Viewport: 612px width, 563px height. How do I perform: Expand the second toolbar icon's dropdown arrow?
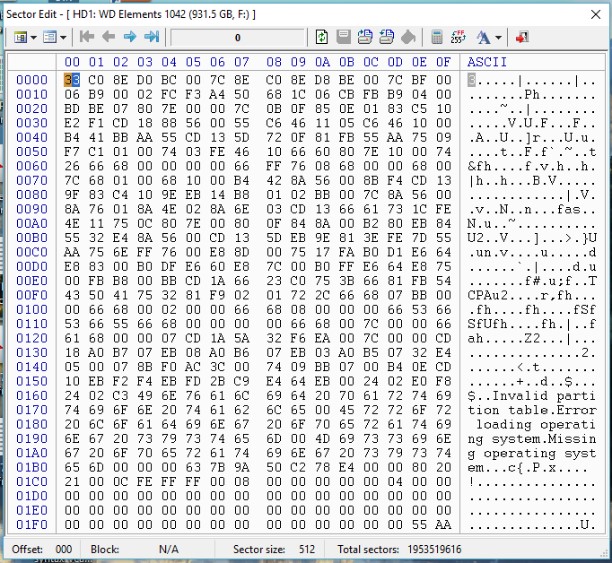point(63,38)
